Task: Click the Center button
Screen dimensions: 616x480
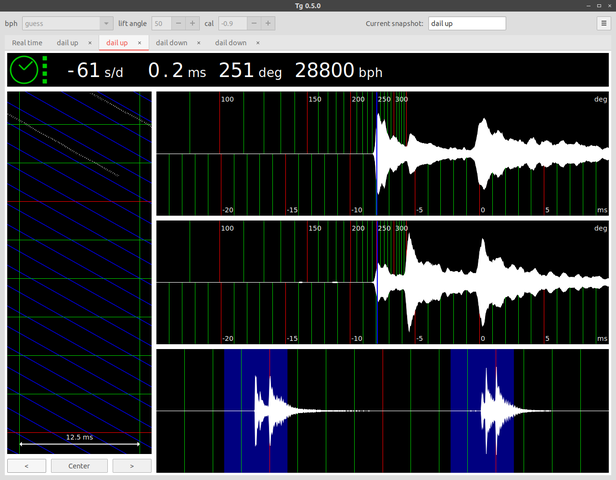Action: click(x=79, y=466)
